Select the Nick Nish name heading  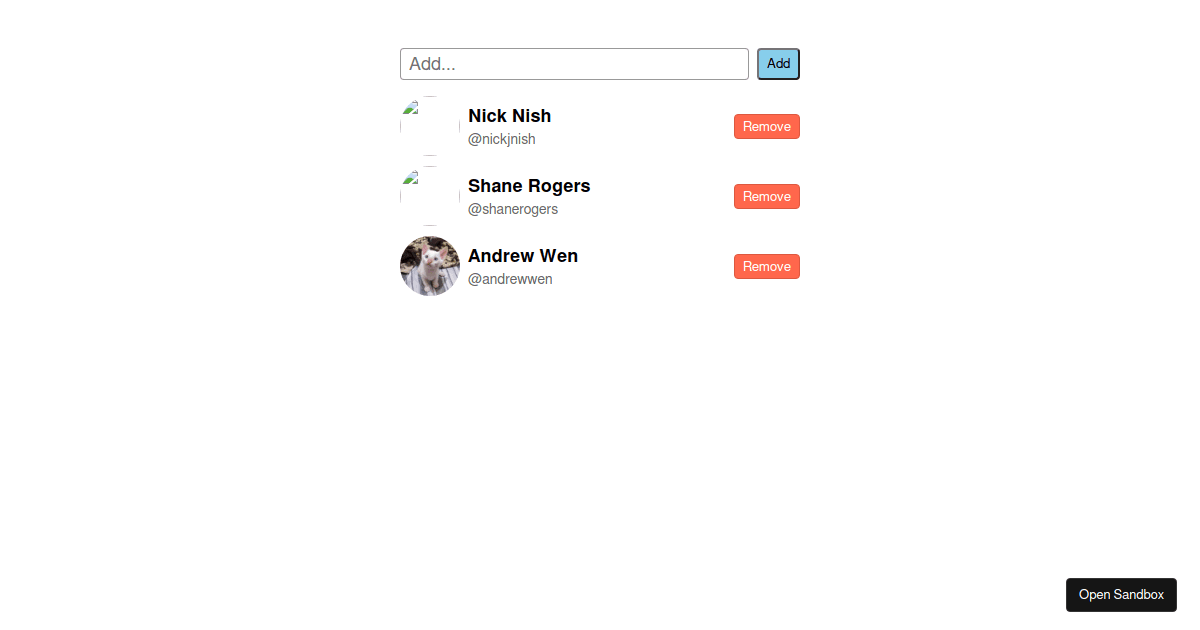tap(509, 116)
